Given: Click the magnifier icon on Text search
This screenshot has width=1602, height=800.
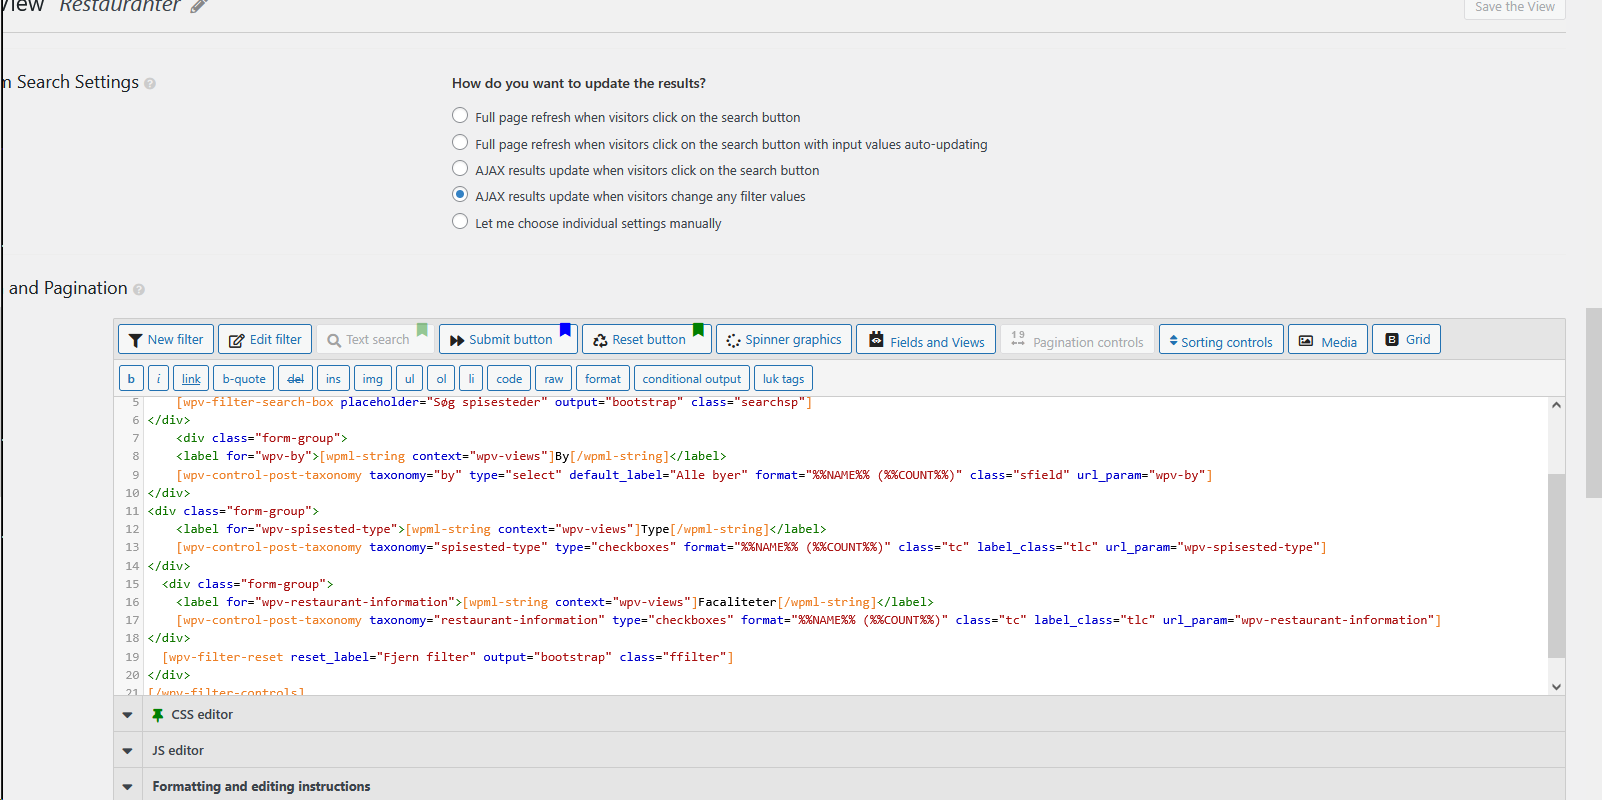Looking at the screenshot, I should [334, 340].
